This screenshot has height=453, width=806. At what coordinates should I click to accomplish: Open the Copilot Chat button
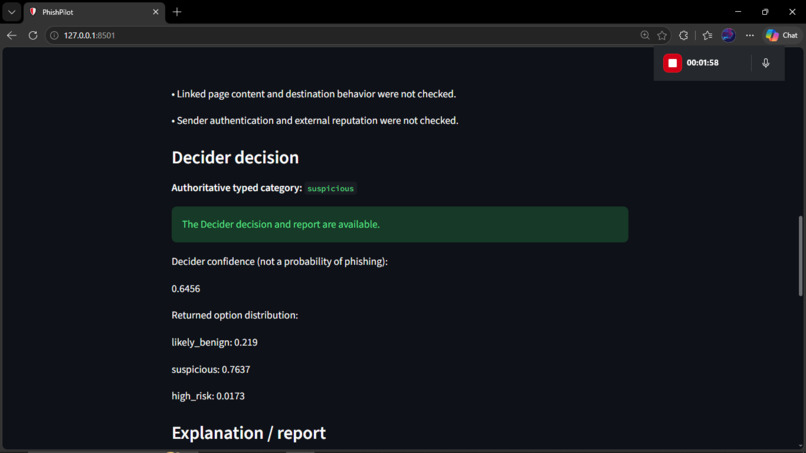782,35
